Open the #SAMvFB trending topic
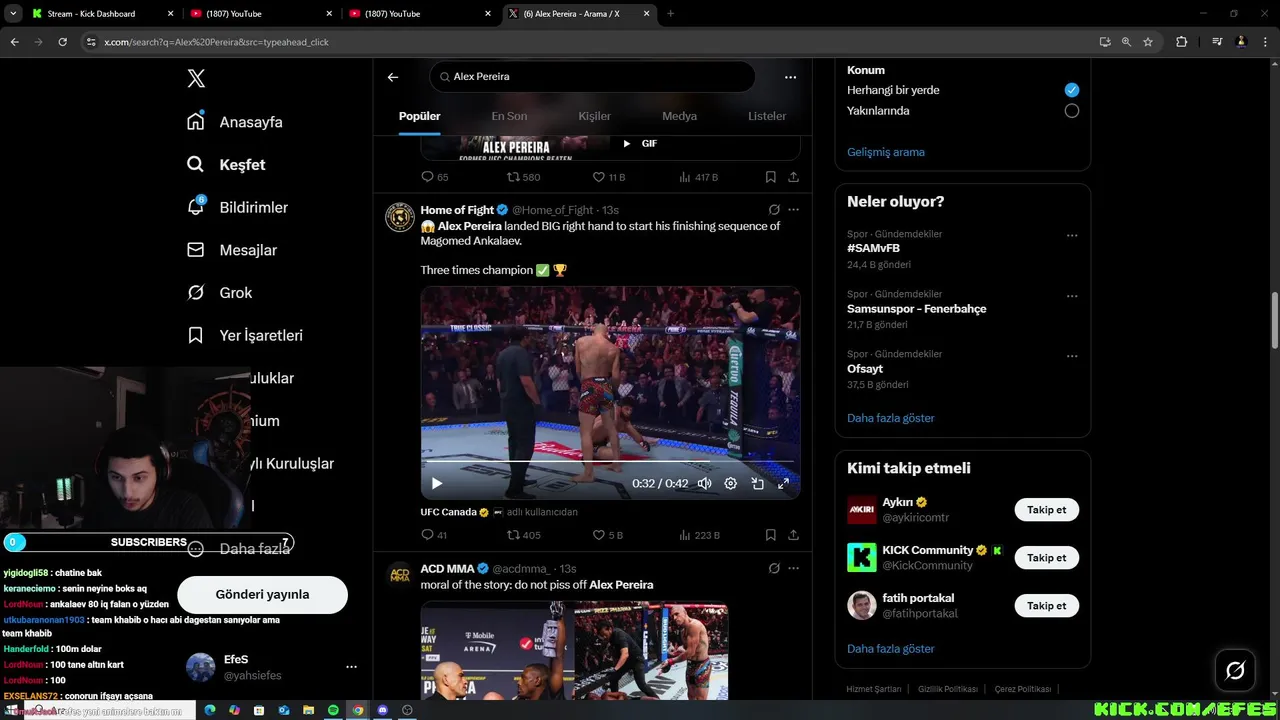Image resolution: width=1280 pixels, height=720 pixels. (x=873, y=248)
